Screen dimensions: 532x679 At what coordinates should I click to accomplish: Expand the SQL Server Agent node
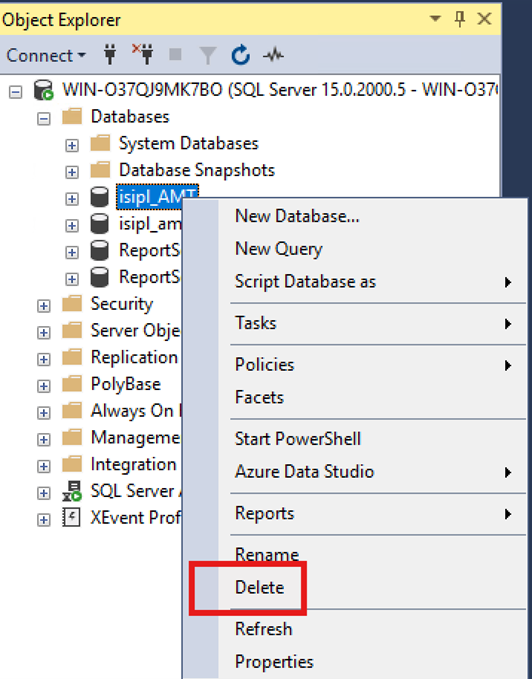coord(44,493)
